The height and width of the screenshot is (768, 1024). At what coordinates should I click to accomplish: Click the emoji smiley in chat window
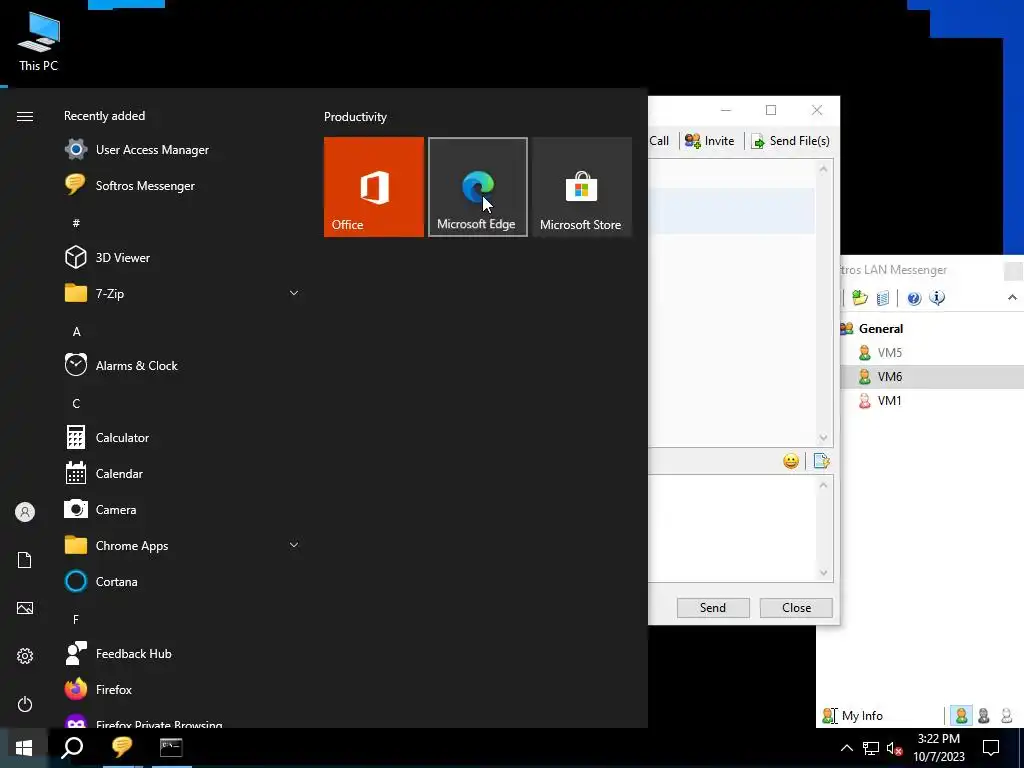[x=791, y=461]
